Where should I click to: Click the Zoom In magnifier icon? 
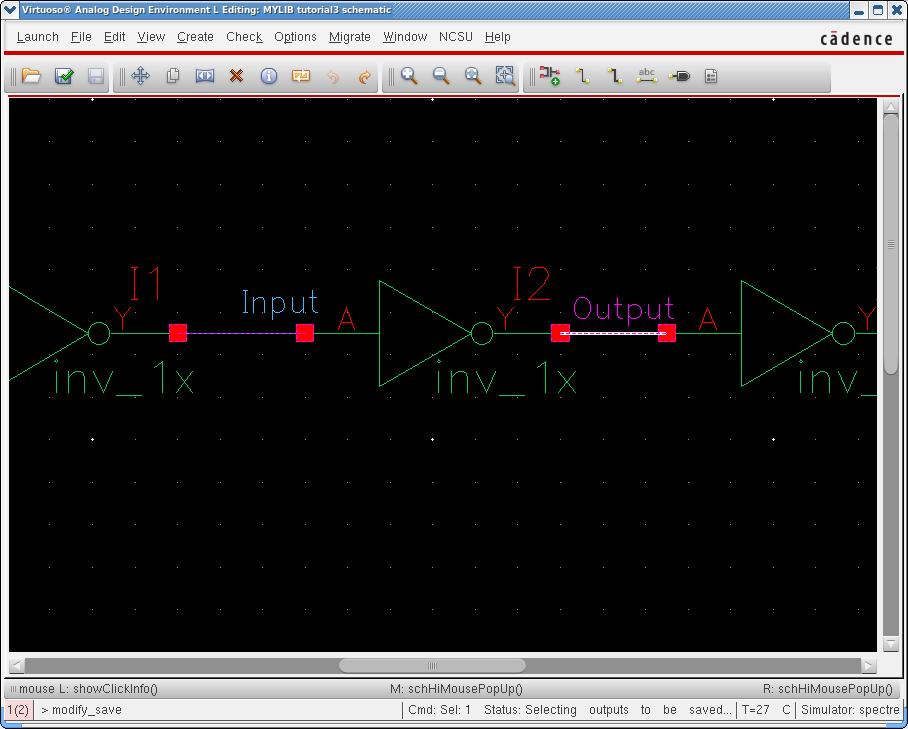click(x=409, y=76)
